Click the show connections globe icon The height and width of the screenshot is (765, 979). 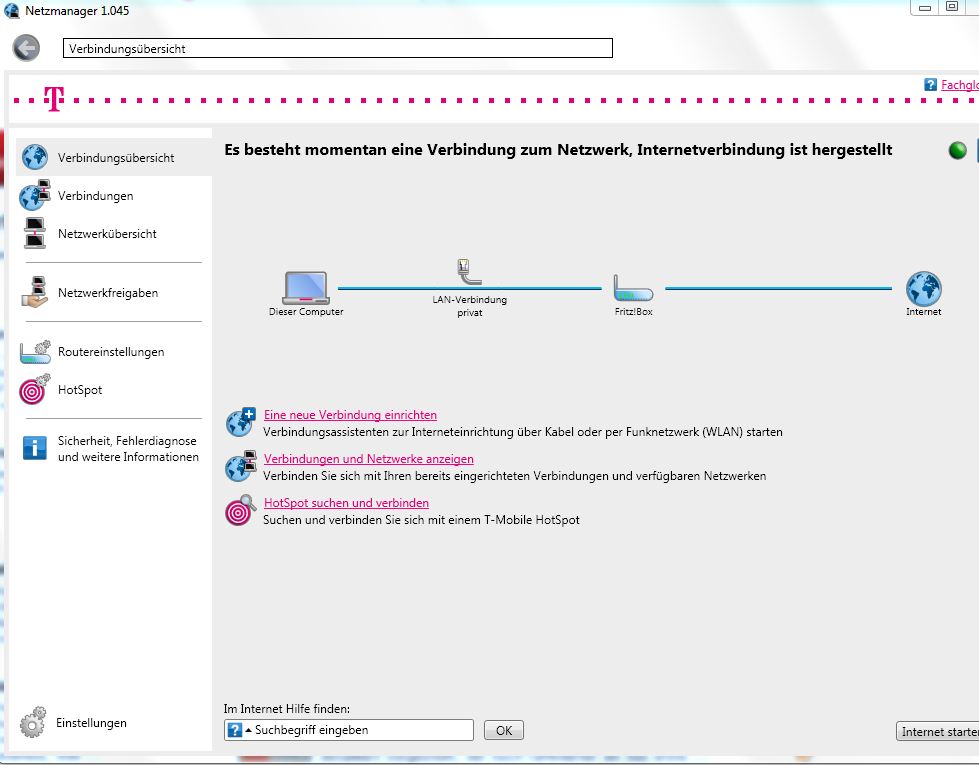click(x=240, y=466)
